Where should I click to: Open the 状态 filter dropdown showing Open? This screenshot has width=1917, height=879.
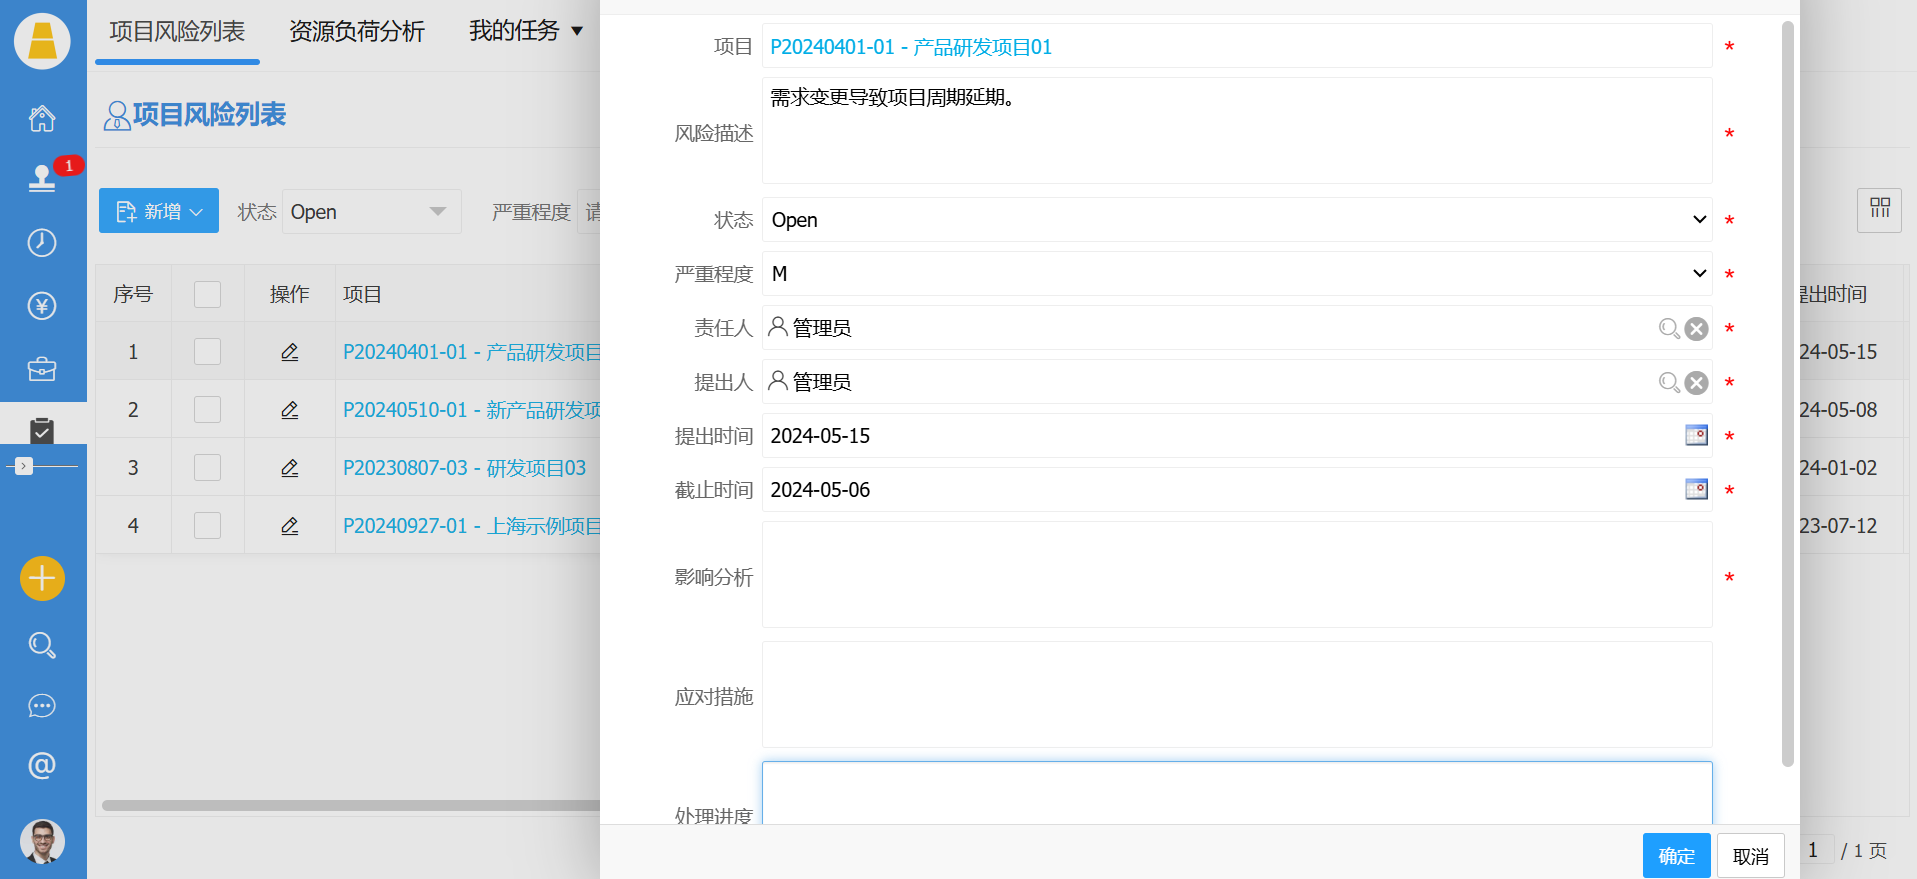[x=370, y=212]
